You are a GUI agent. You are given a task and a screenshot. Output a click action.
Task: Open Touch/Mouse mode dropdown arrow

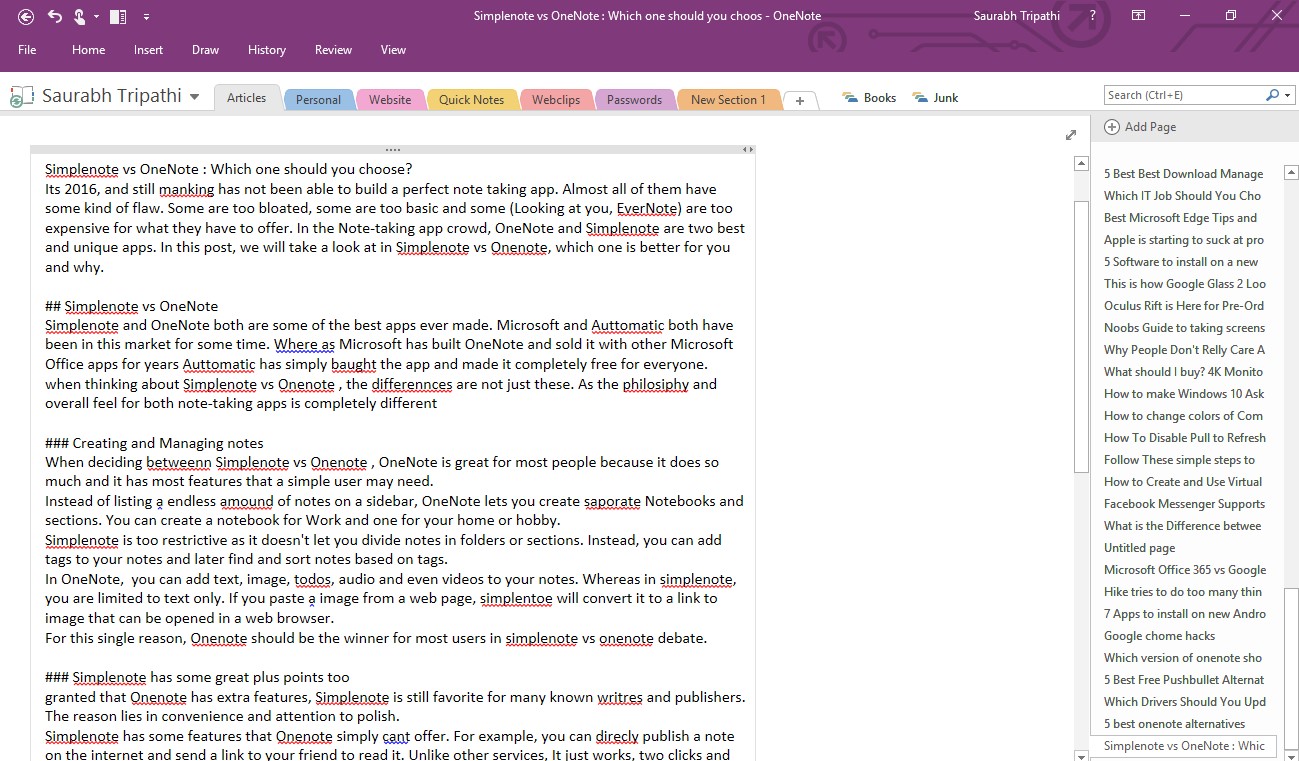(x=96, y=17)
